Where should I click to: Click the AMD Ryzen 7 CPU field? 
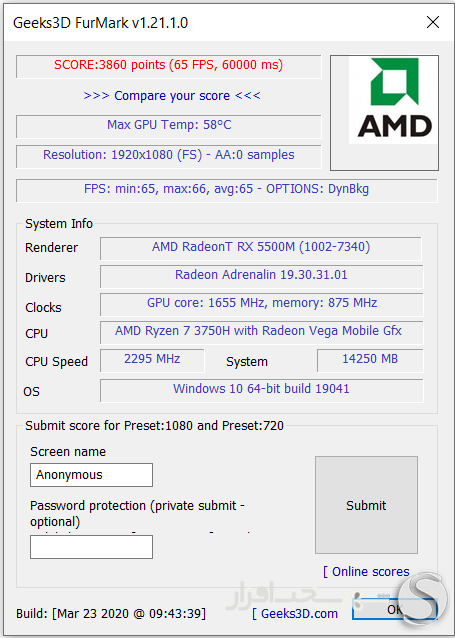[262, 332]
